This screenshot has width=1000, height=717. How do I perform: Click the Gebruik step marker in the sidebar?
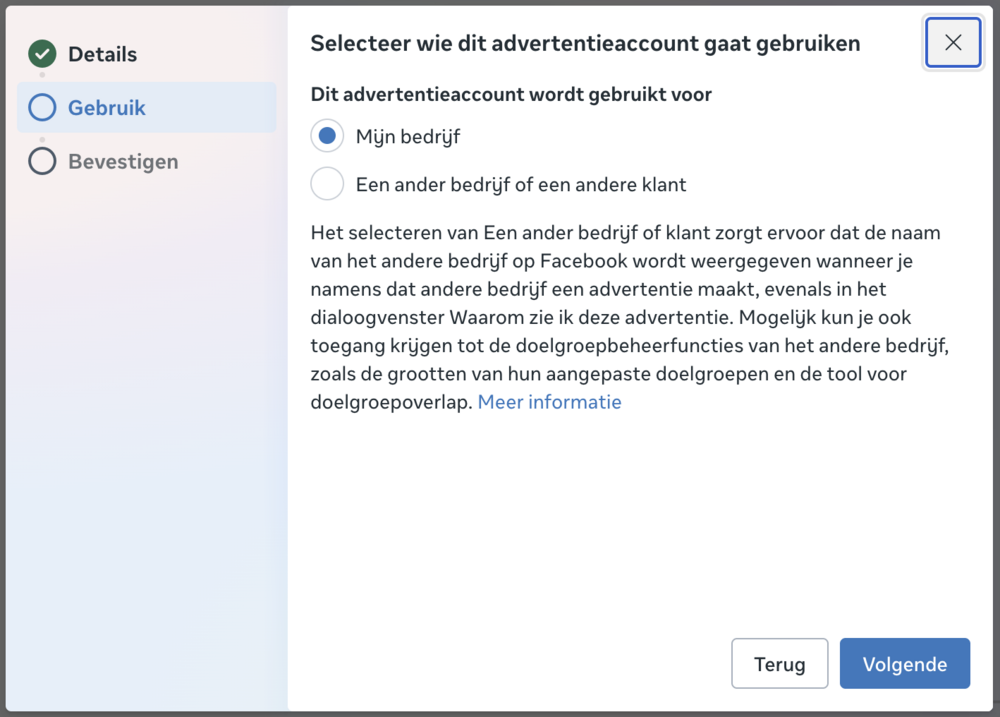pyautogui.click(x=100, y=107)
